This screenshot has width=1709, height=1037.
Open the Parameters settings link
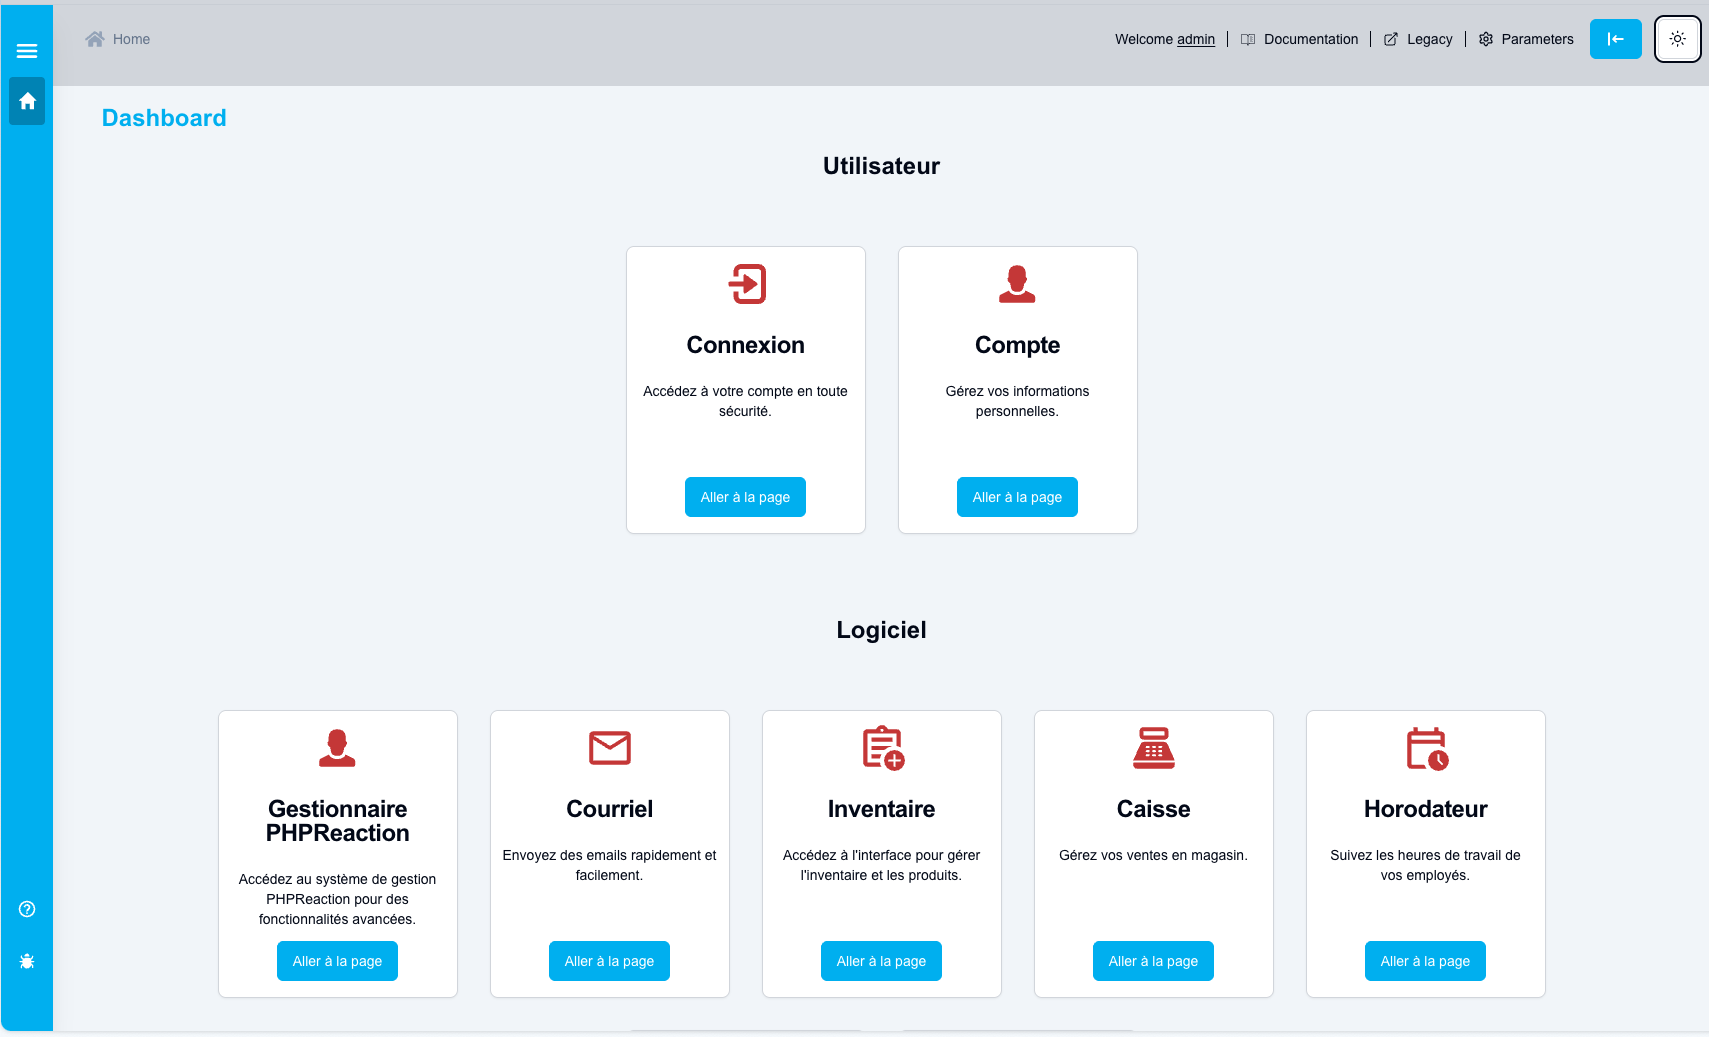[x=1526, y=39]
